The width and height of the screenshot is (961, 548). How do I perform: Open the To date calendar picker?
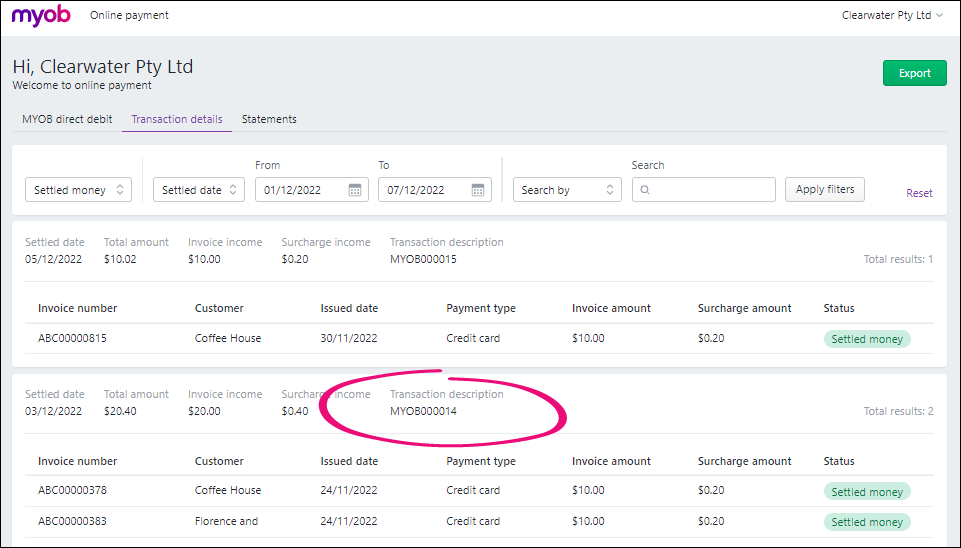coord(478,190)
